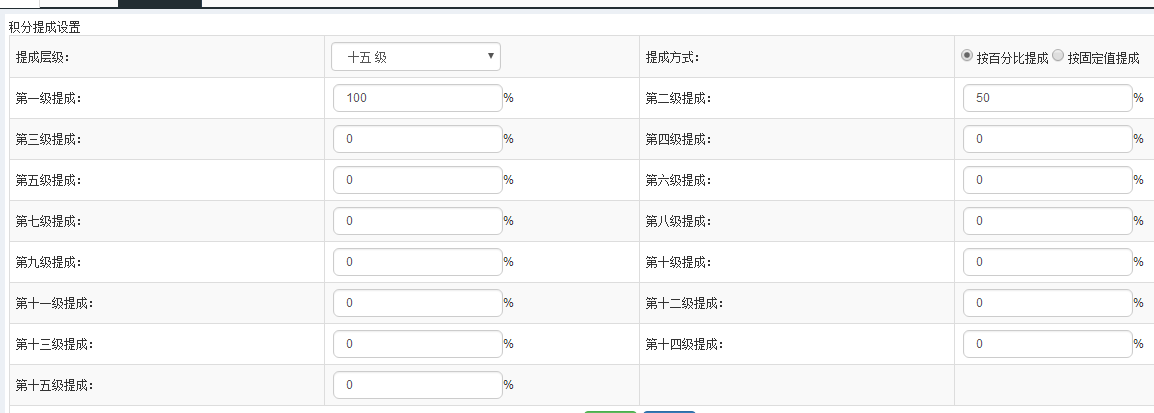This screenshot has height=413, width=1154.
Task: Click into the 第十一级提成 field
Action: (417, 303)
